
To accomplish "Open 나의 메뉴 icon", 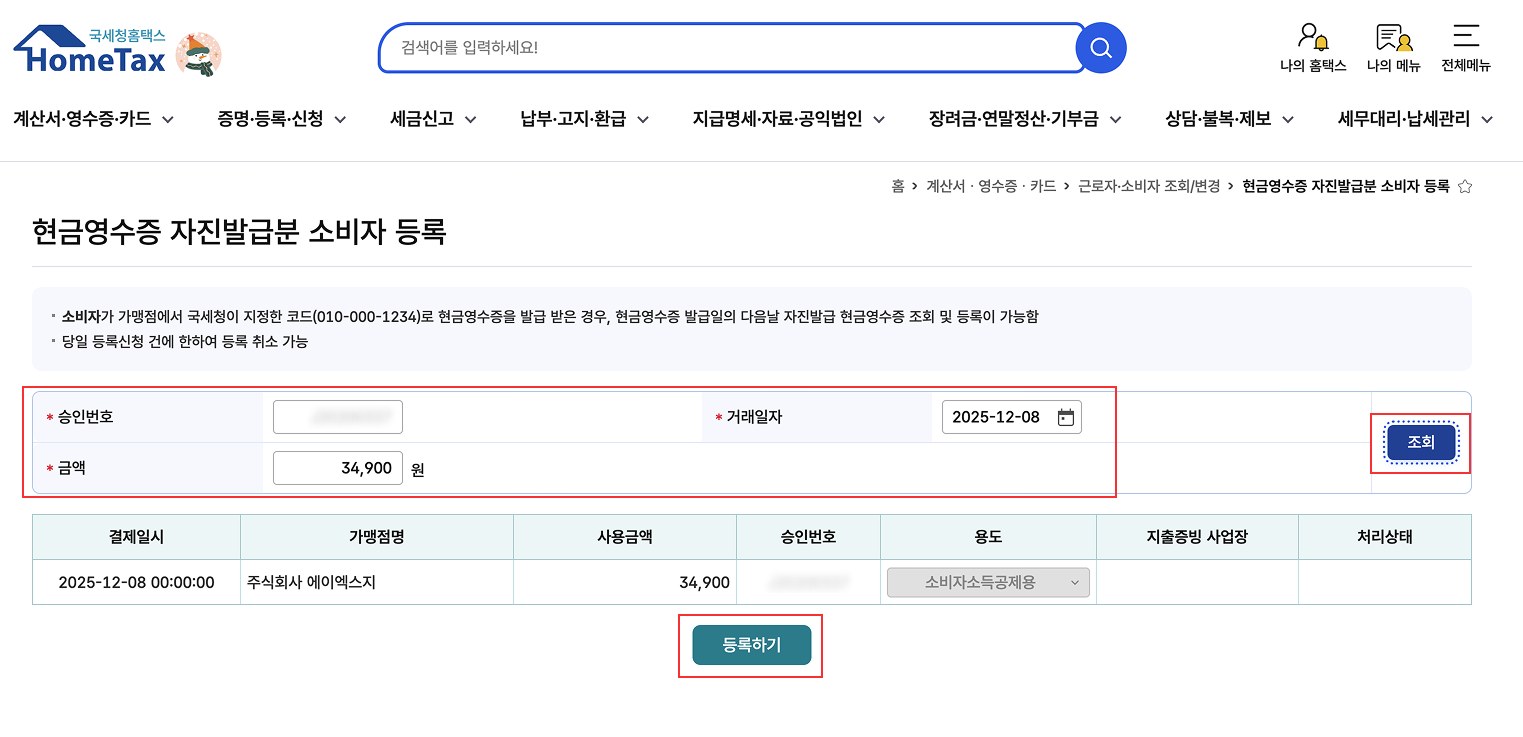I will 1394,37.
